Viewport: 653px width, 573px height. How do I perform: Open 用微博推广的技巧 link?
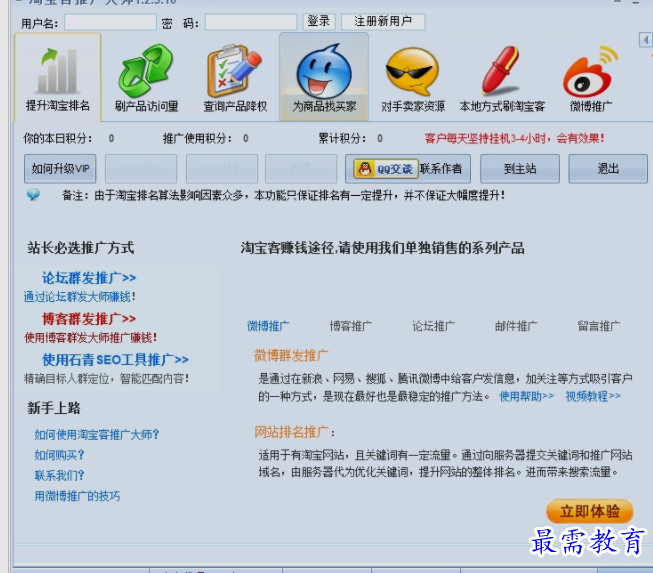77,496
